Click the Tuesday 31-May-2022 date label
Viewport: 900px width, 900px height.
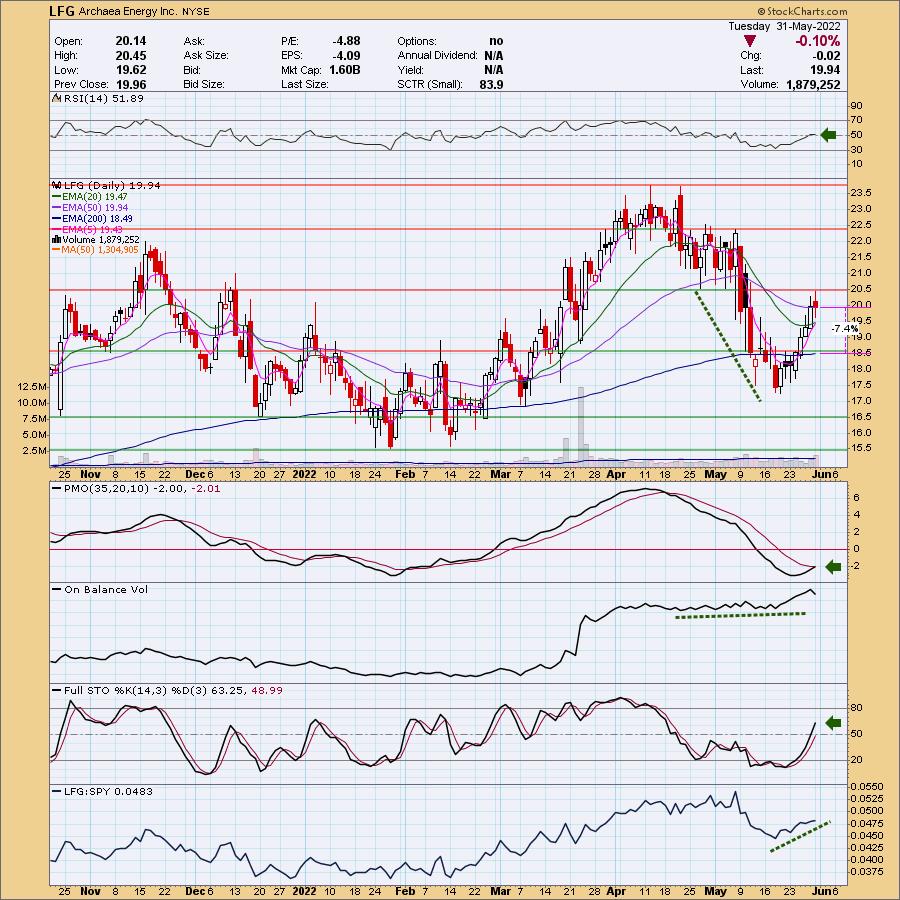coord(784,26)
